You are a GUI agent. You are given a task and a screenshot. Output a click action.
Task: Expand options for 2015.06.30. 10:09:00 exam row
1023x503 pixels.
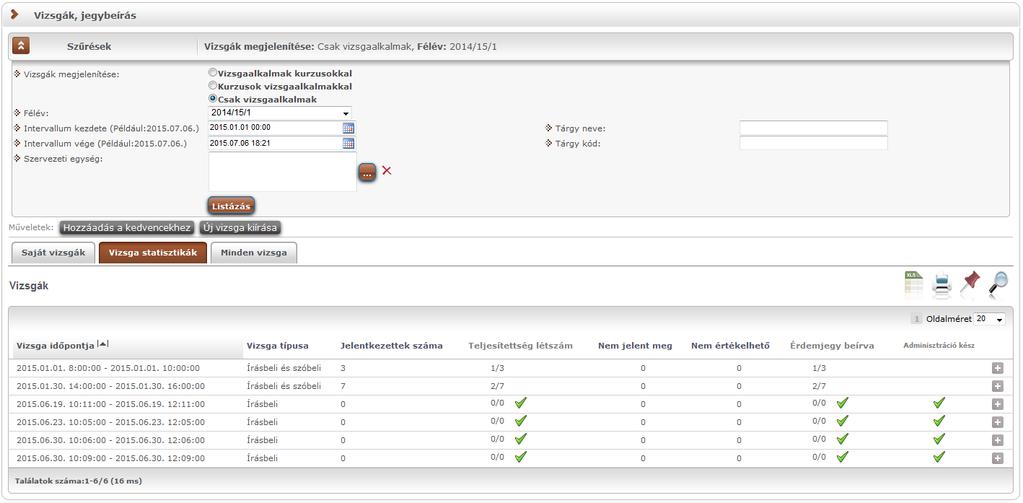pyautogui.click(x=997, y=459)
